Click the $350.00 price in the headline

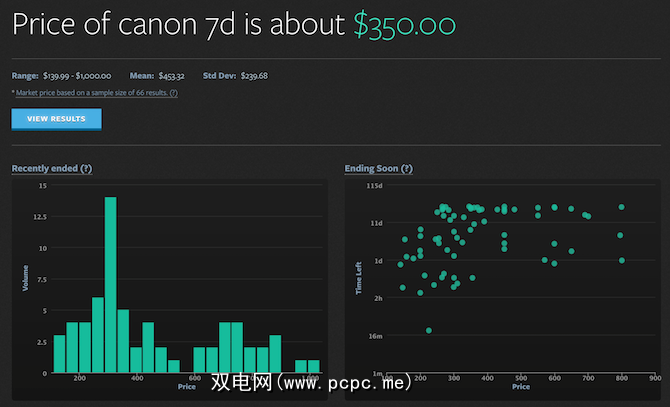tap(405, 25)
